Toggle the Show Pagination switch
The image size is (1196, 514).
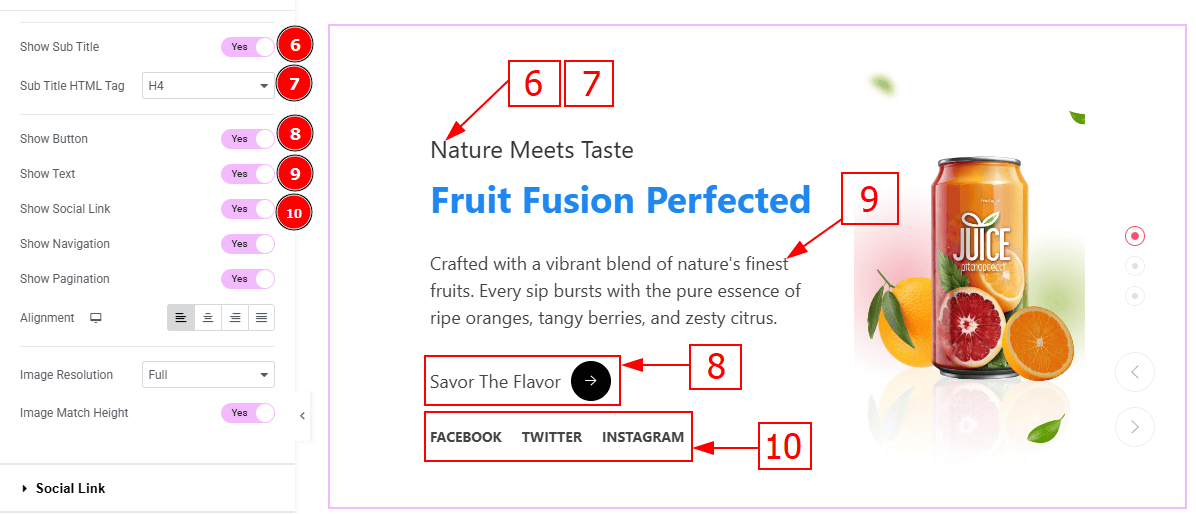click(x=248, y=278)
